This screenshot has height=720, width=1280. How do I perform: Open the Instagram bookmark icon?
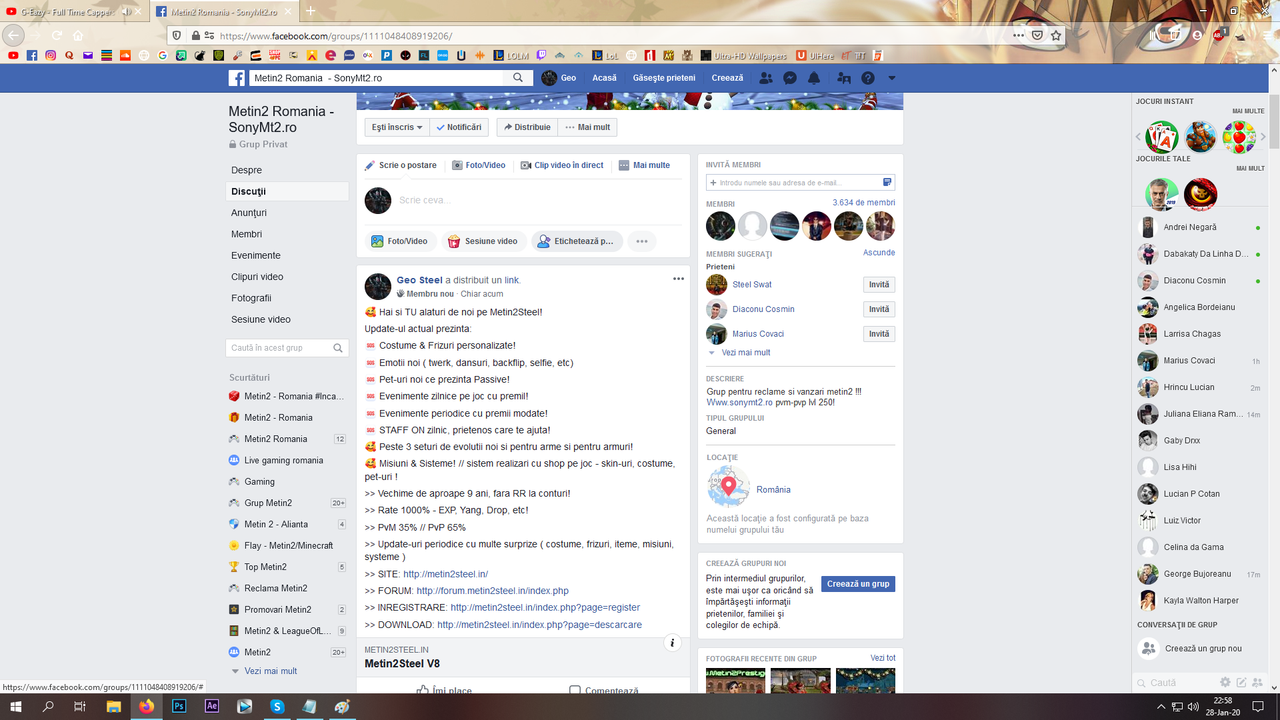pos(51,56)
